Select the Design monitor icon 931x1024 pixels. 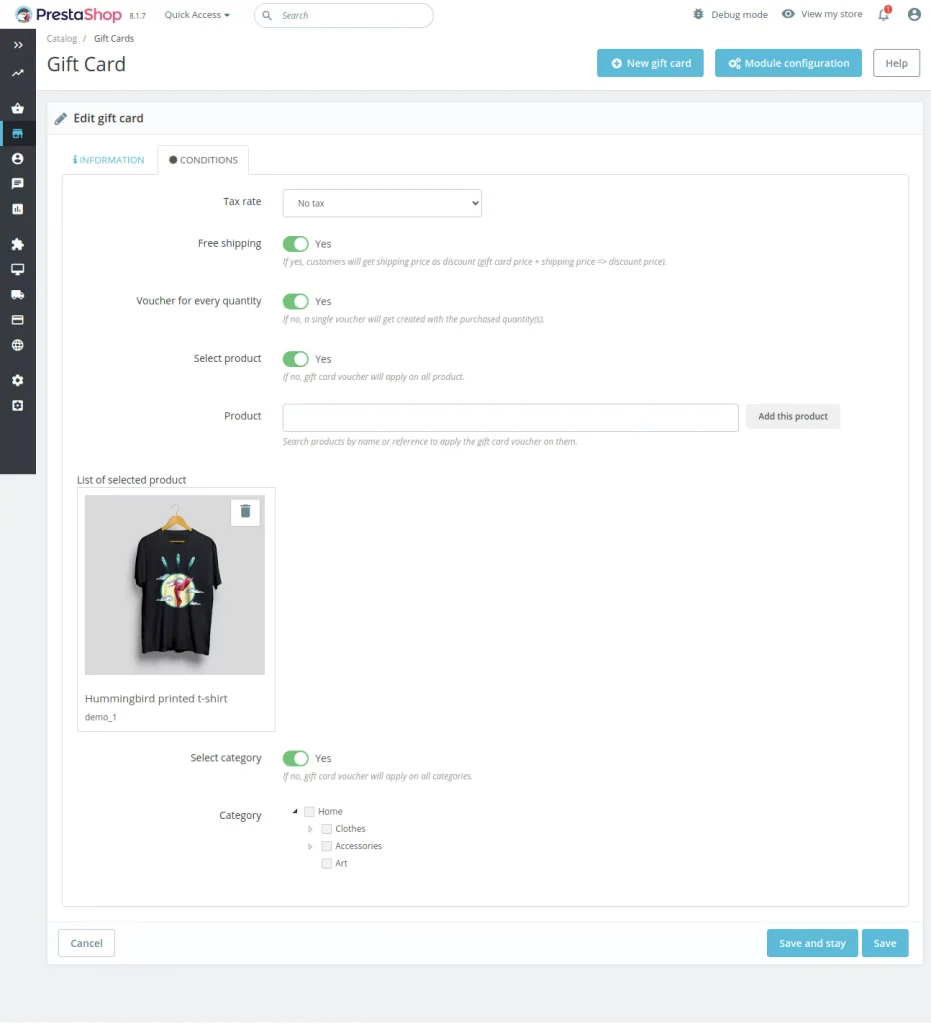pyautogui.click(x=18, y=269)
